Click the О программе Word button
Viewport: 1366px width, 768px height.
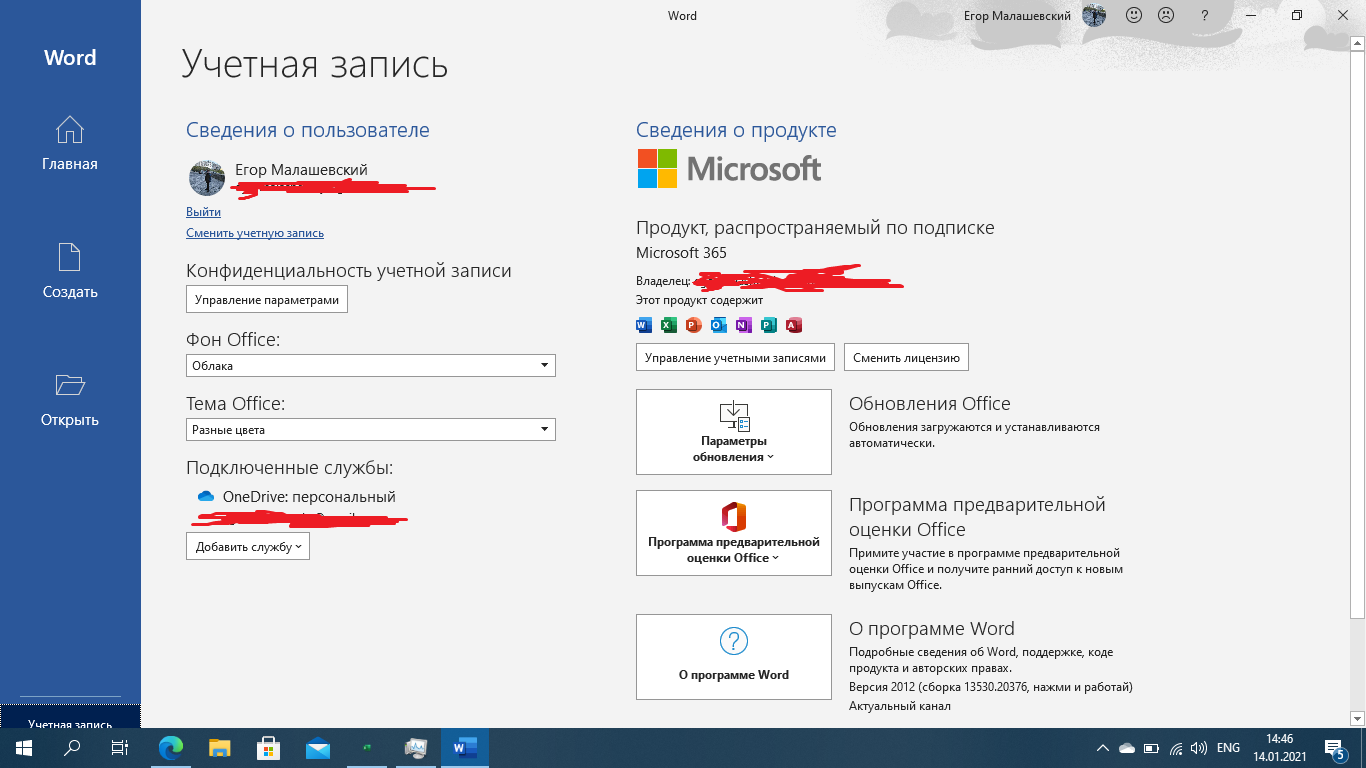[x=734, y=657]
